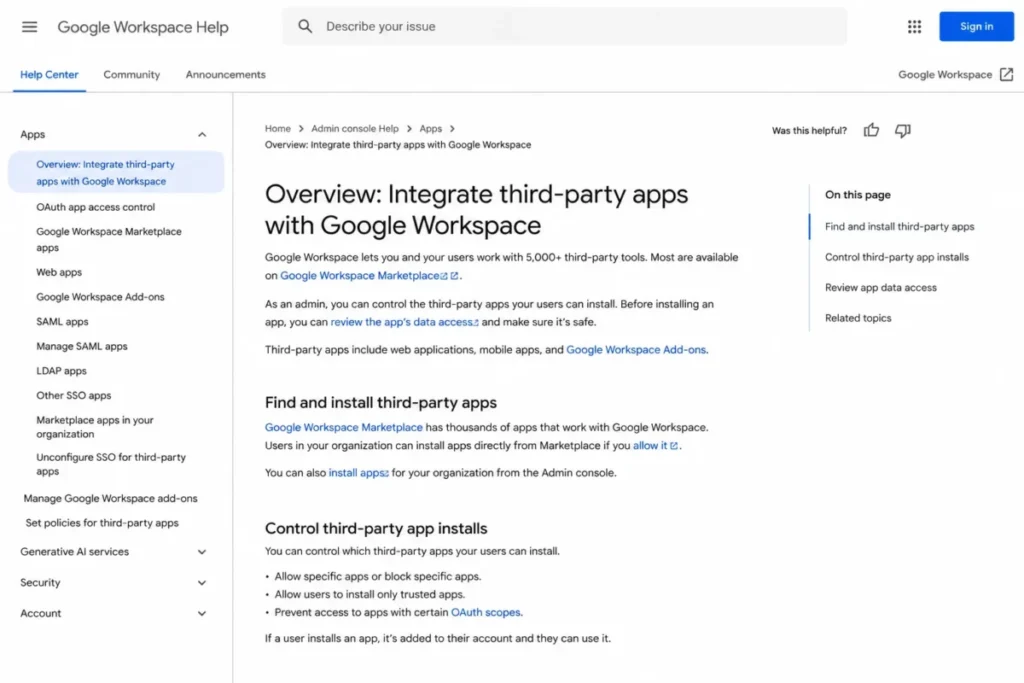The image size is (1024, 683).
Task: Click external link icon after Marketplace link
Action: click(454, 276)
